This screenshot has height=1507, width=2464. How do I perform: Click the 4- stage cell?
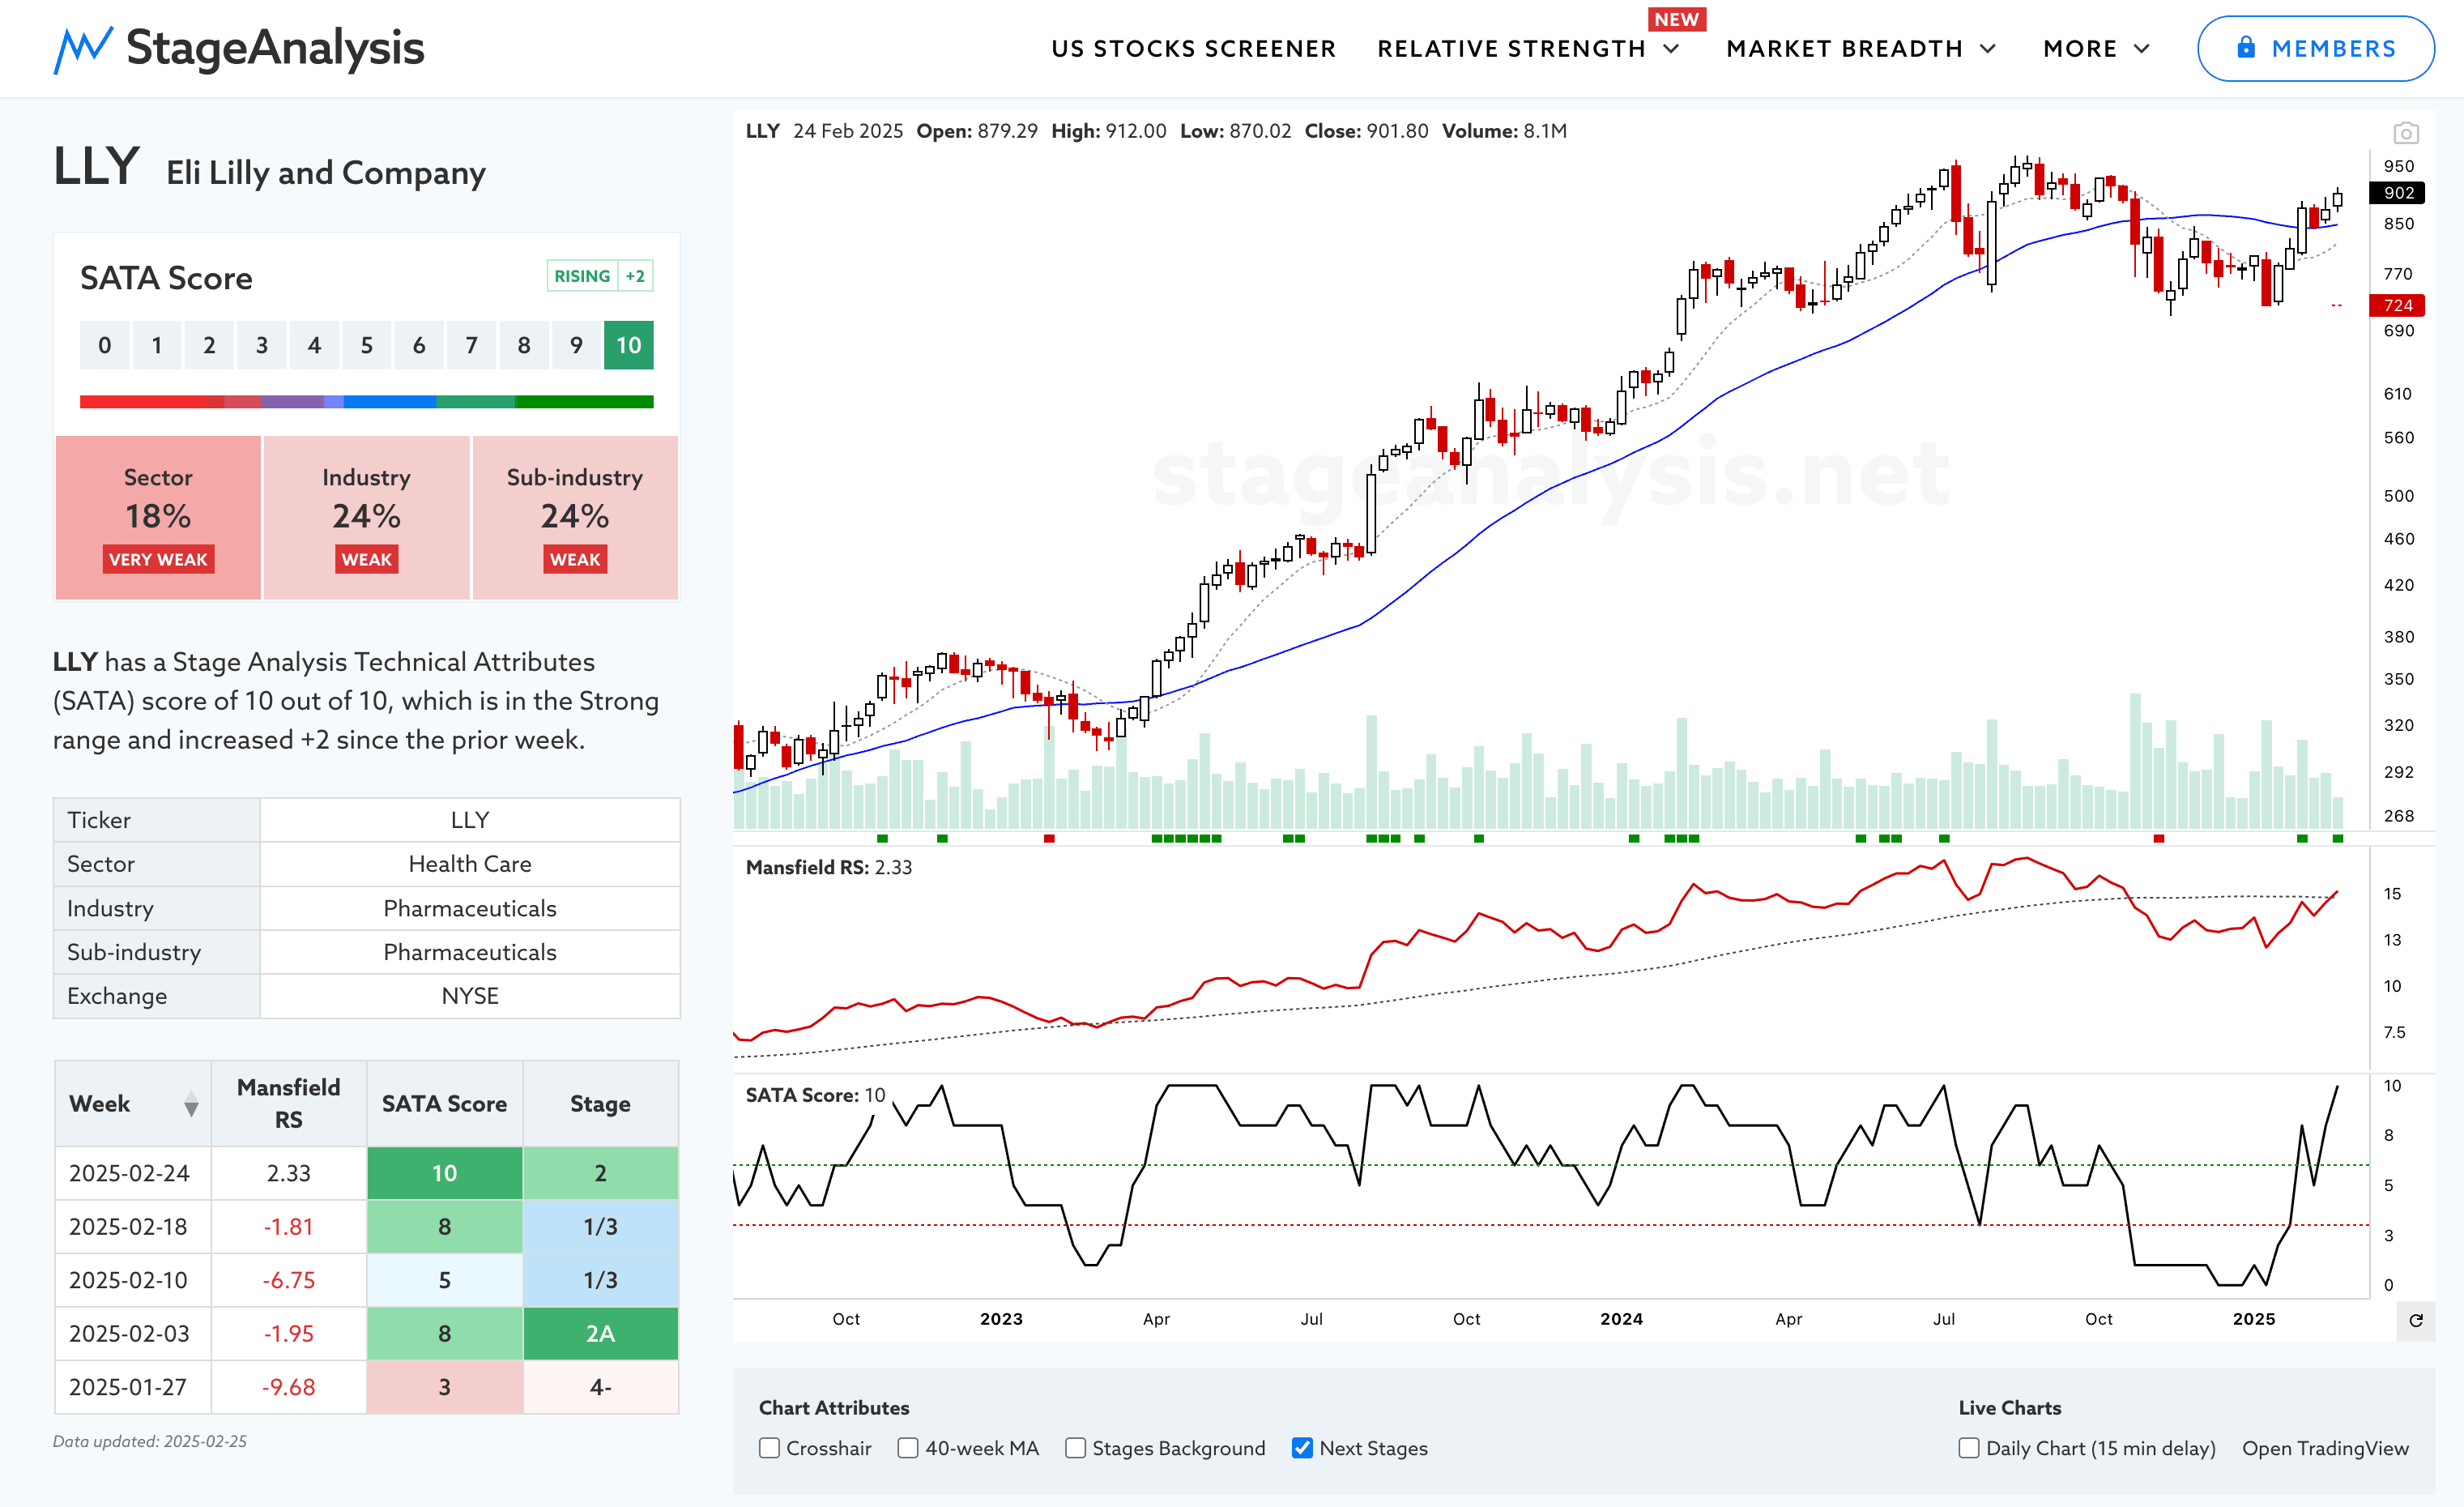click(x=600, y=1387)
